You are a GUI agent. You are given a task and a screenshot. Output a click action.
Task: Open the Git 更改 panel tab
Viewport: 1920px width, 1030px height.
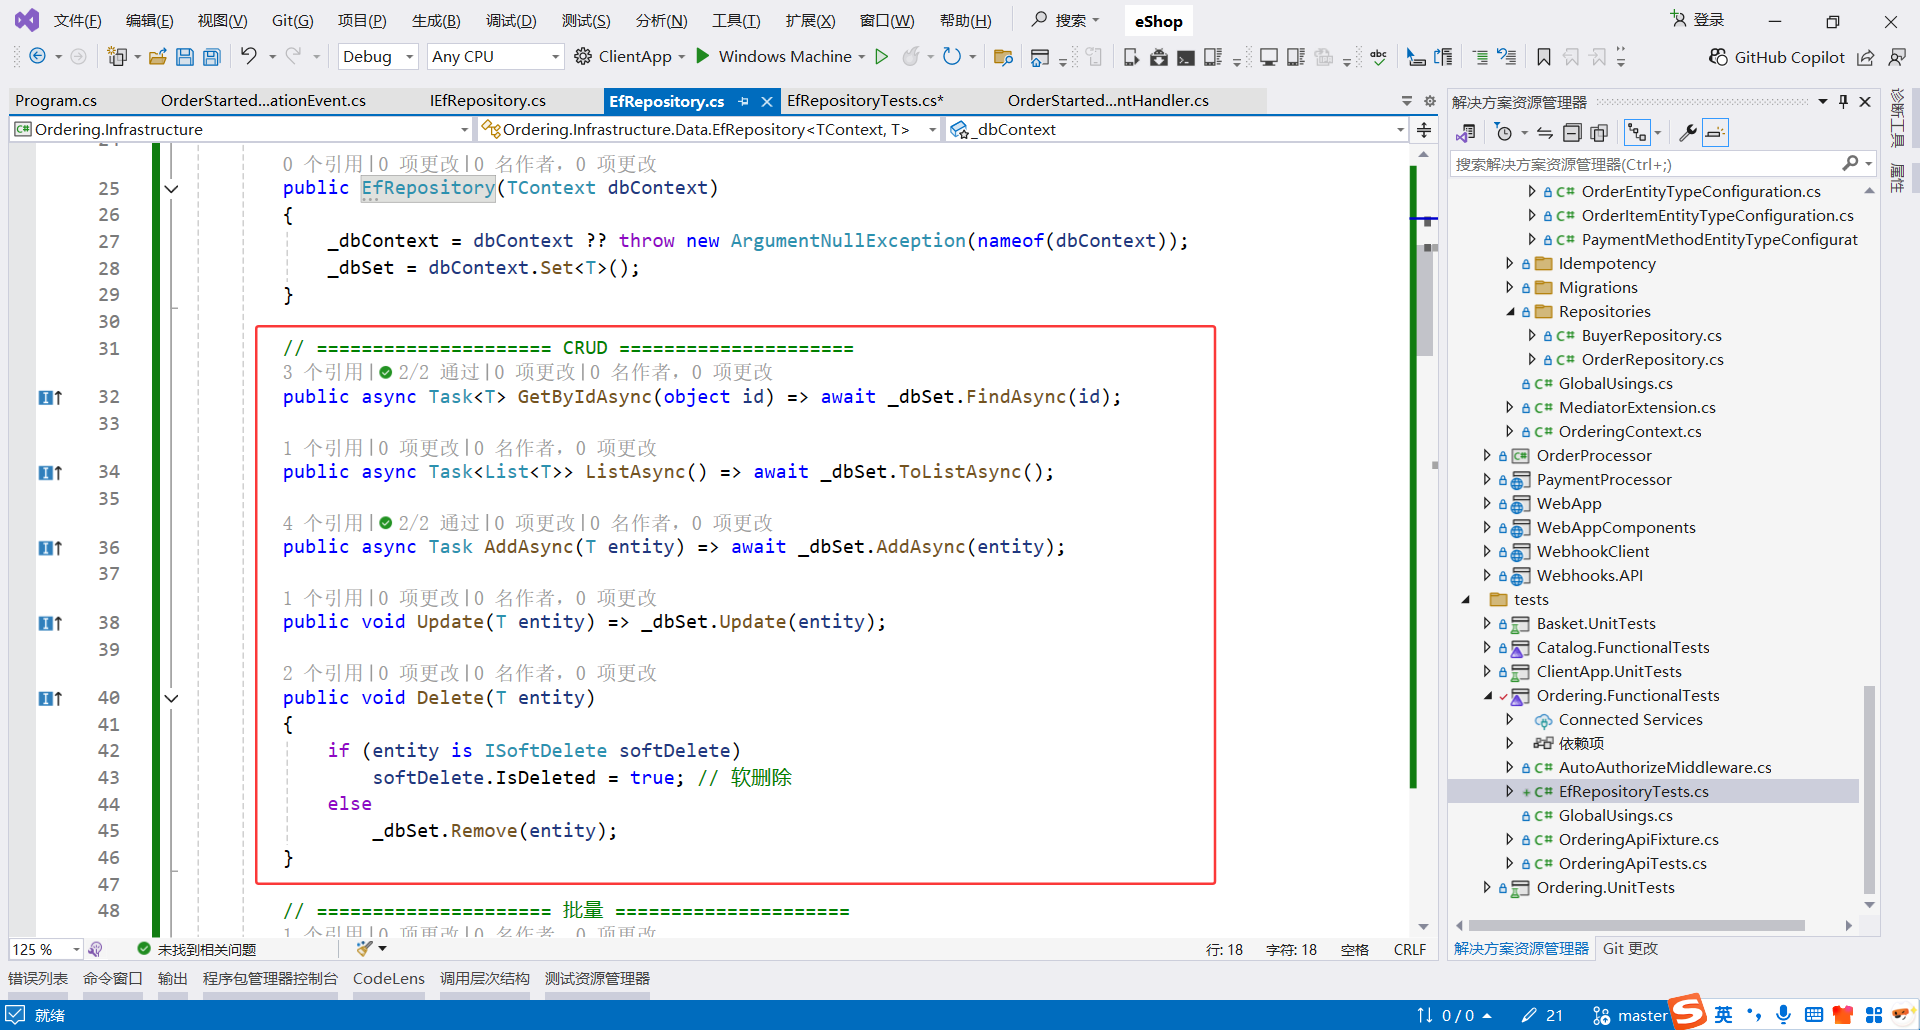1630,949
